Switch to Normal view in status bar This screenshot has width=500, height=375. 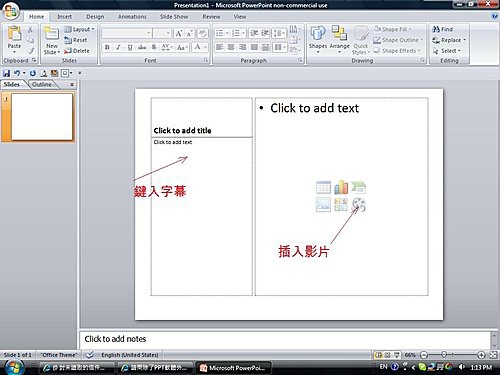(x=378, y=355)
